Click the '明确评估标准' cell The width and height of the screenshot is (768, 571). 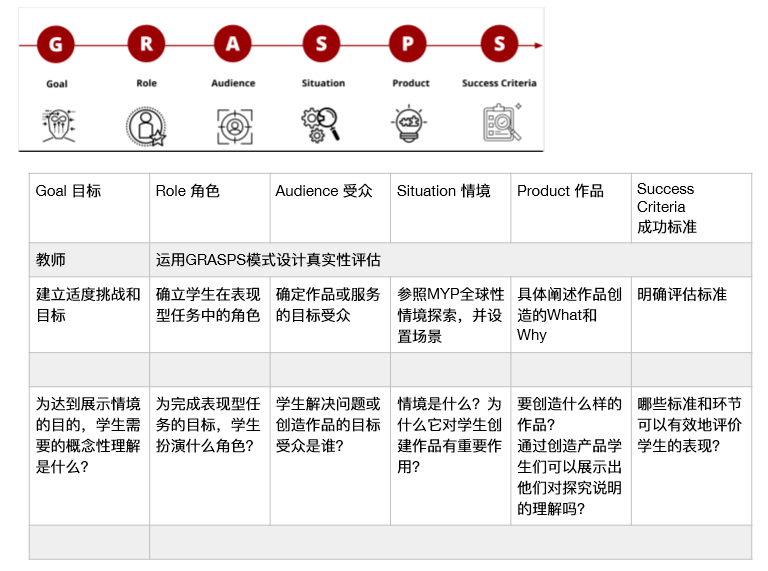[x=692, y=314]
